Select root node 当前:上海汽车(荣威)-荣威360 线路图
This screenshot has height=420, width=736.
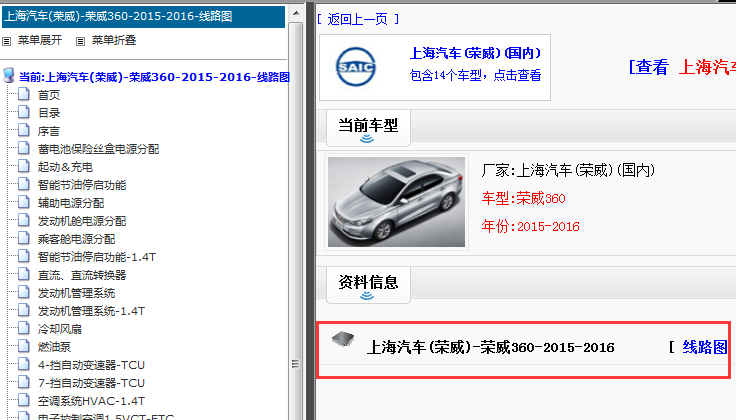click(x=154, y=77)
